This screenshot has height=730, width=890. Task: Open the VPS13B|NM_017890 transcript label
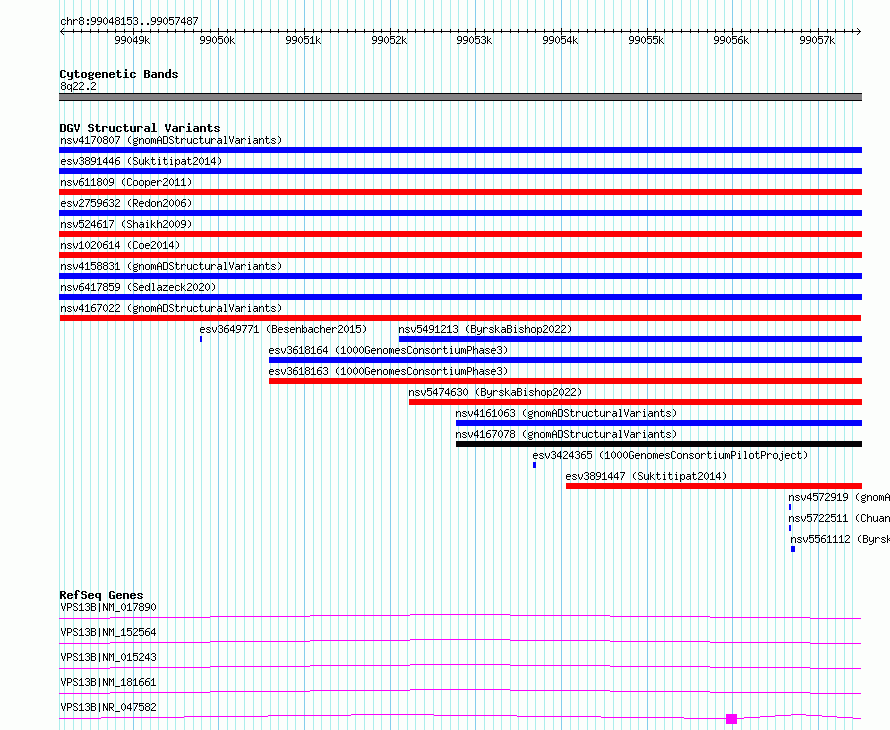click(x=108, y=607)
